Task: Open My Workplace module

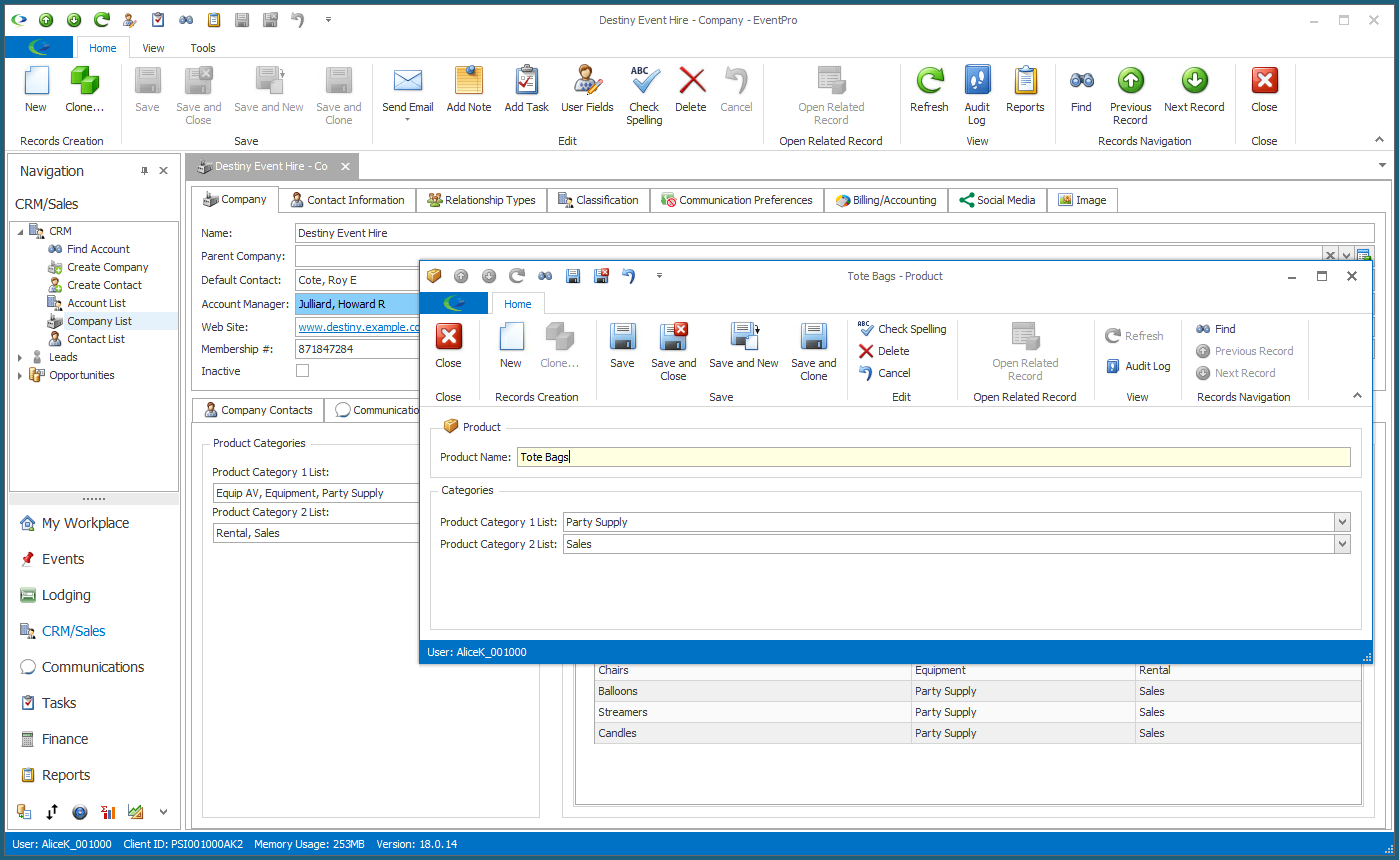Action: click(85, 523)
